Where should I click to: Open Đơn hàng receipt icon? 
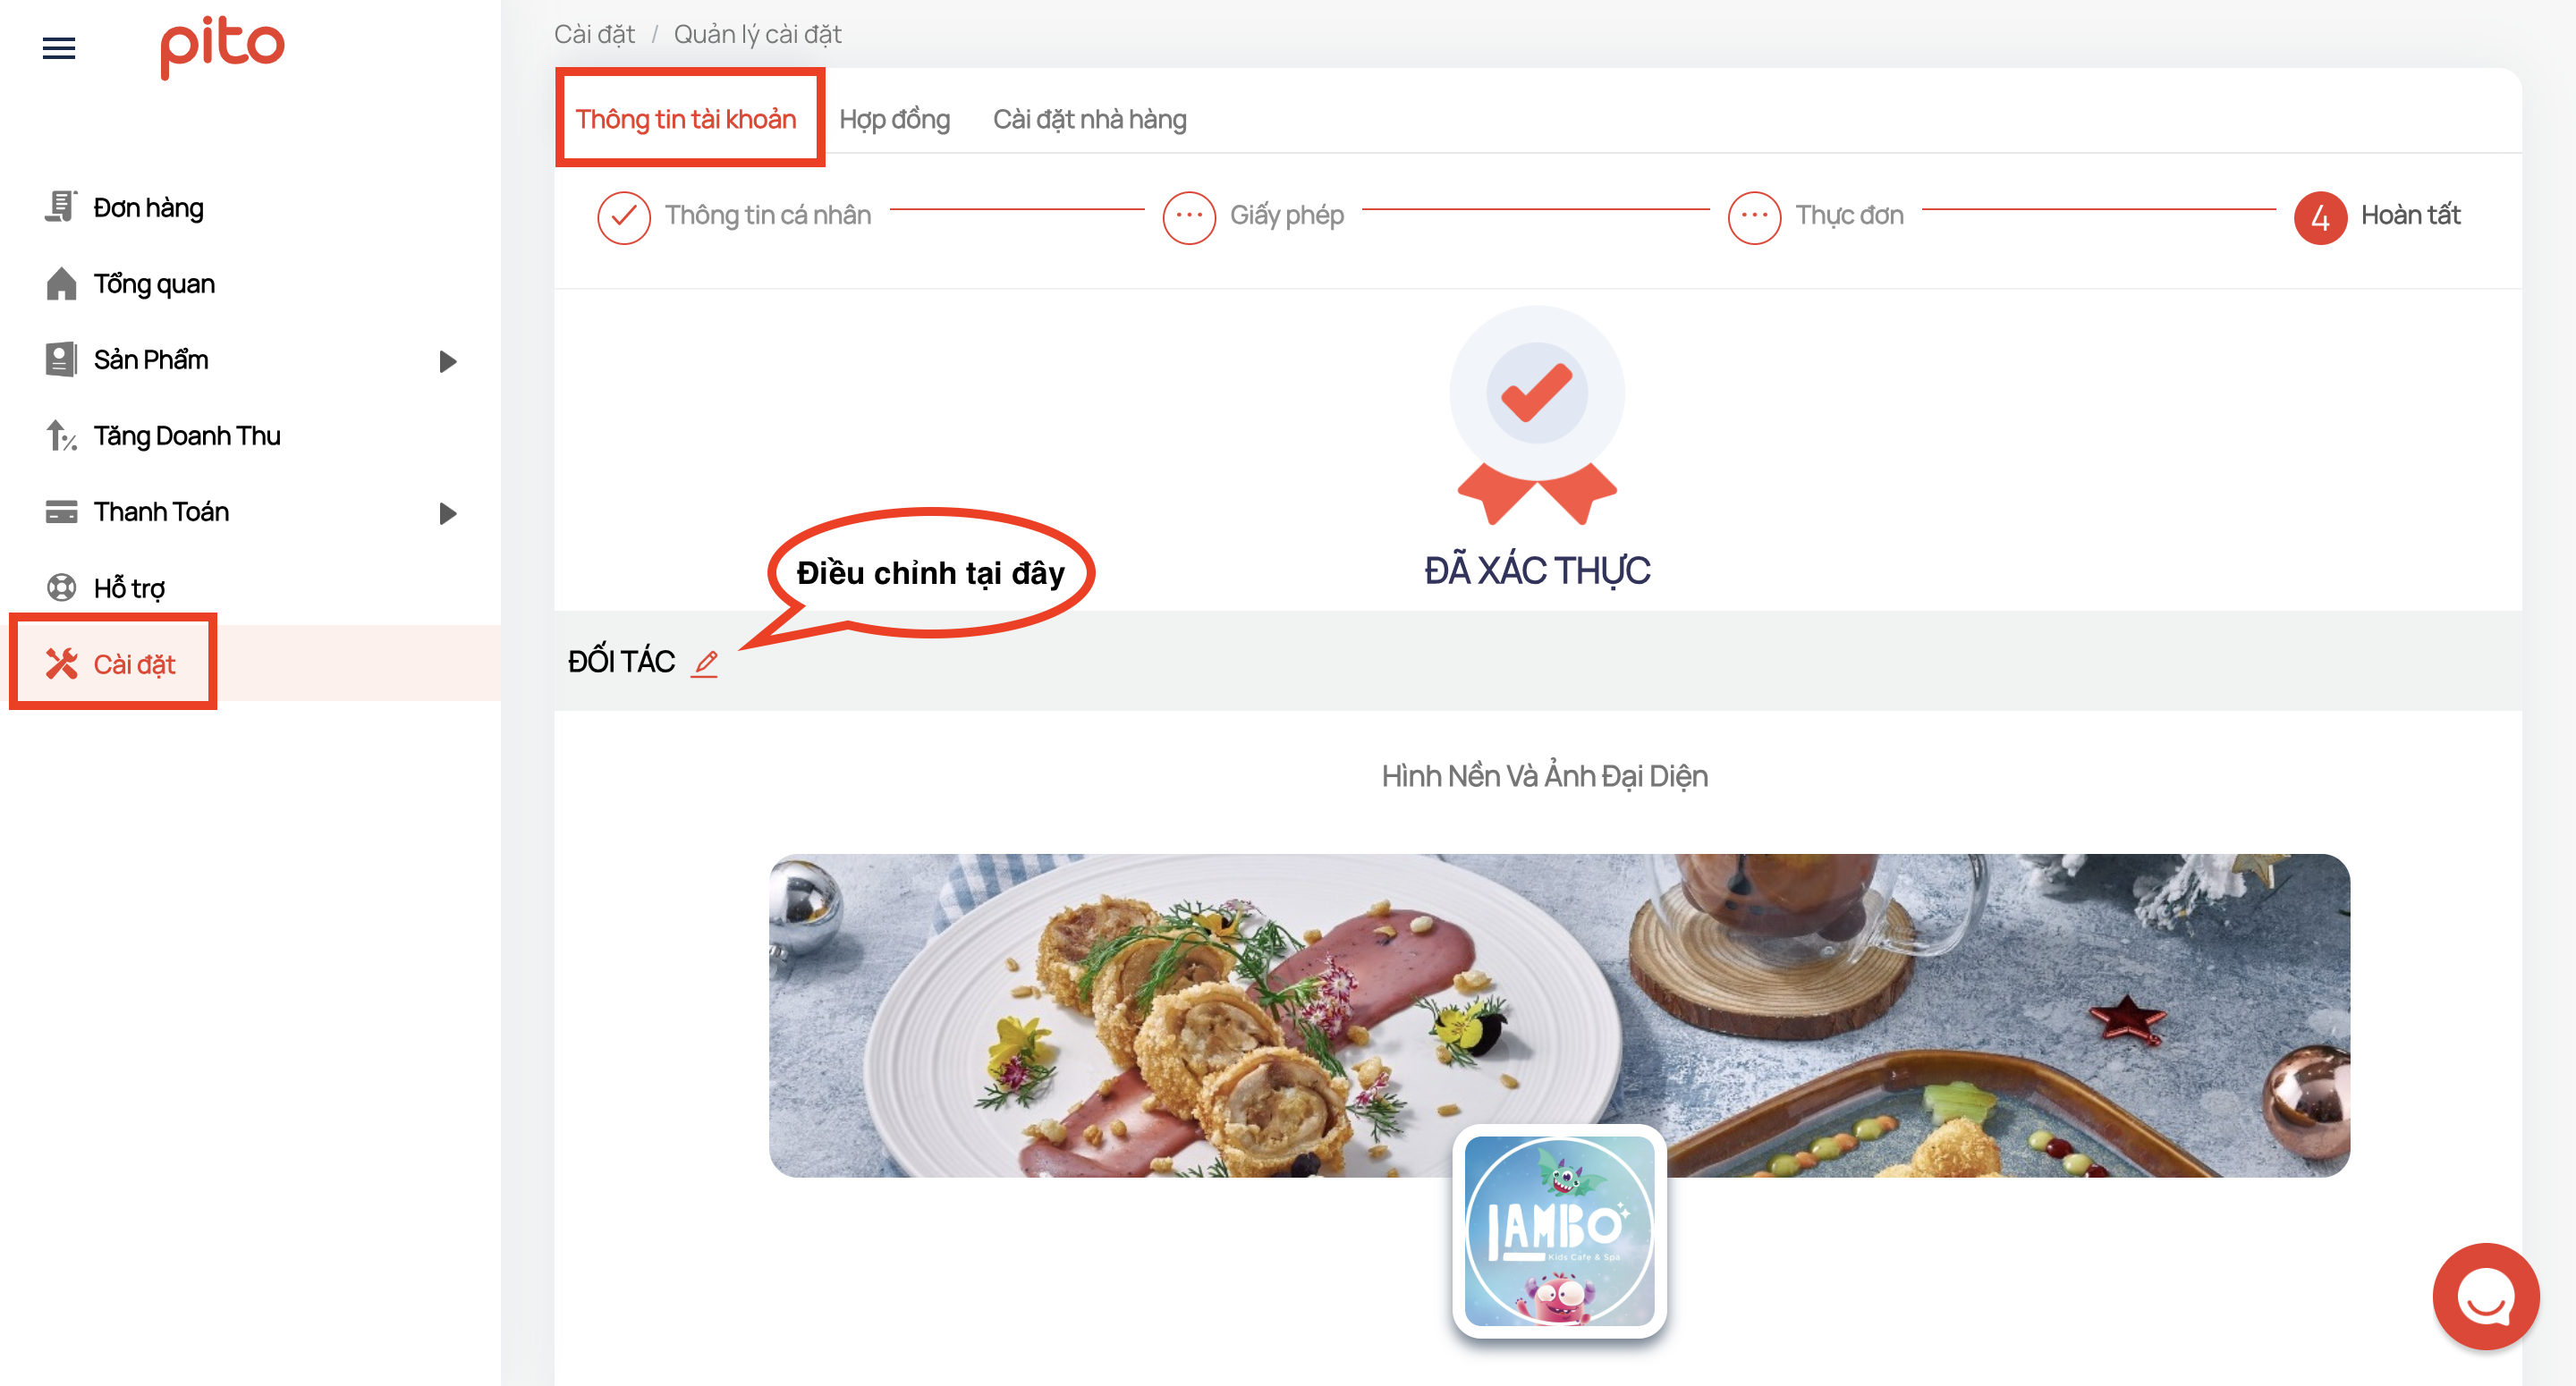[x=61, y=207]
